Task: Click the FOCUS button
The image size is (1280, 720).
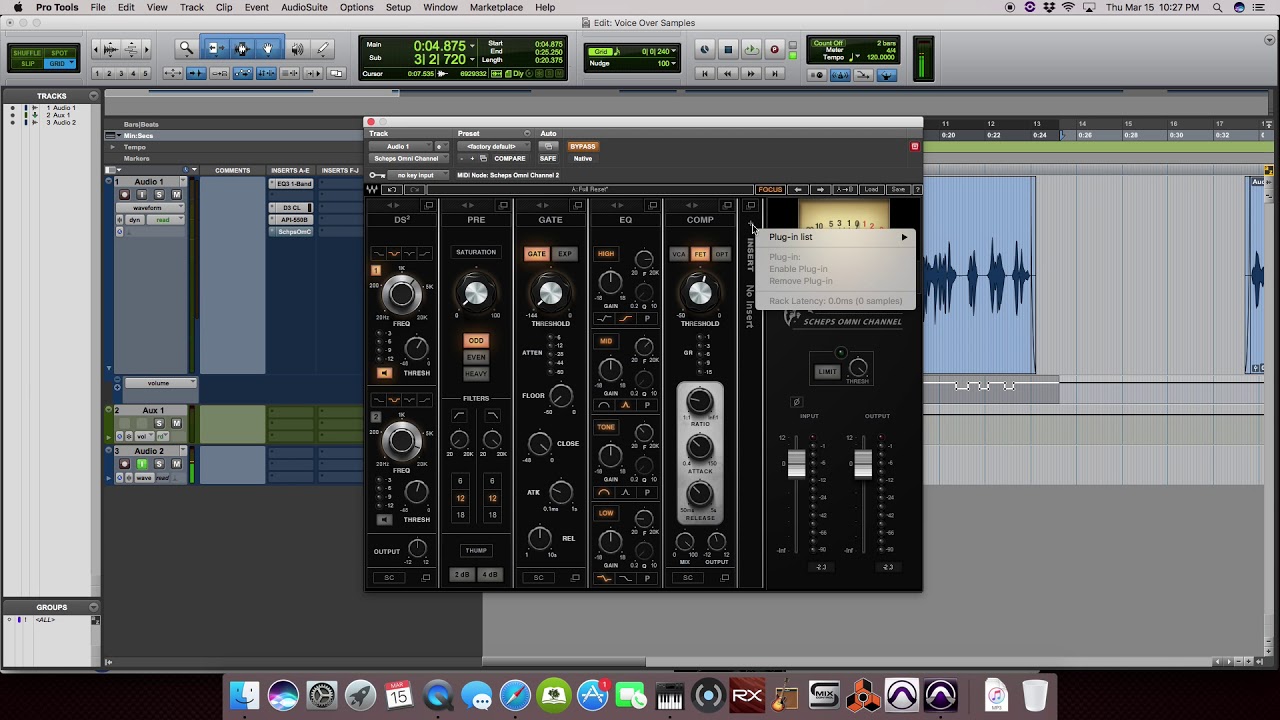Action: pos(770,190)
